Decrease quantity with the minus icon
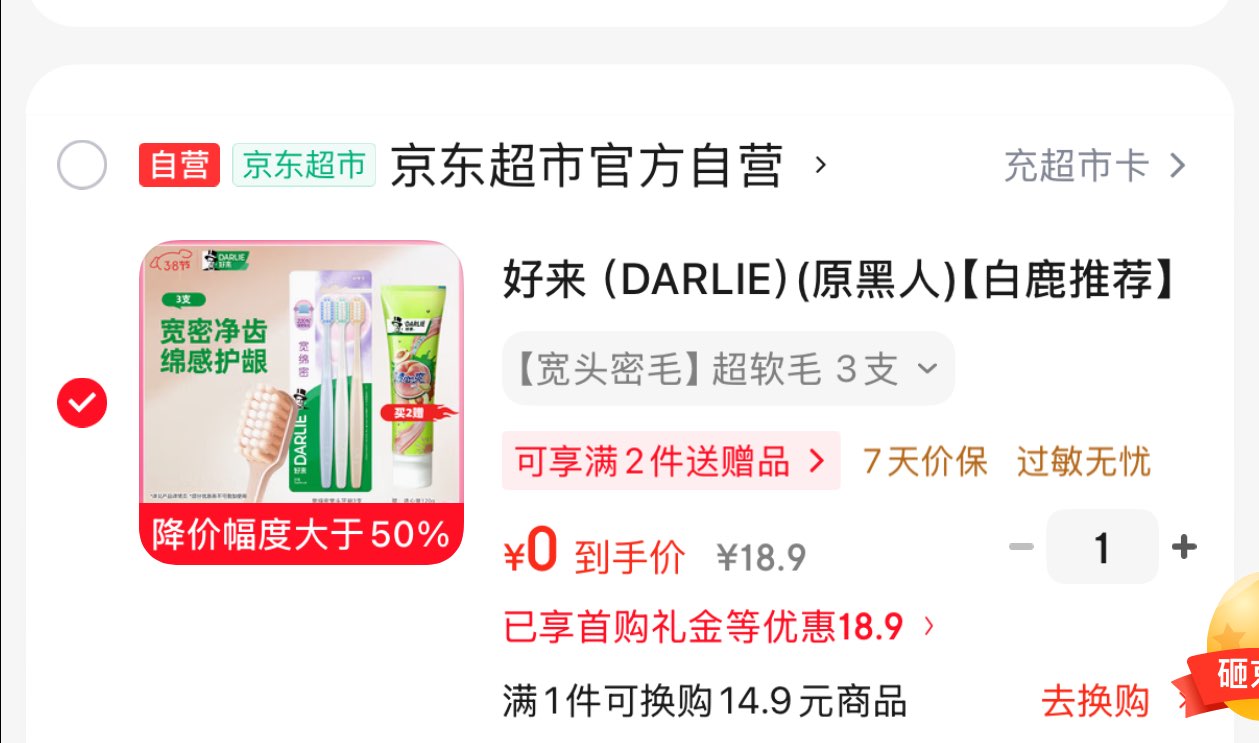Viewport: 1259px width, 743px height. point(1021,547)
